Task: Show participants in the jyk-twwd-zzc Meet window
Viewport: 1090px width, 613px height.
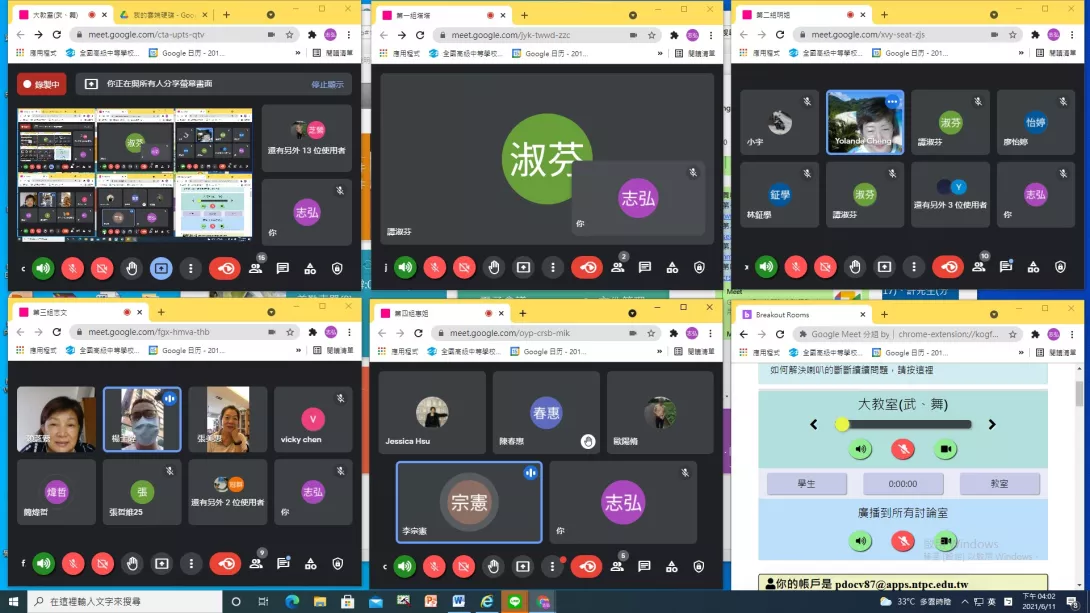Action: pos(618,267)
